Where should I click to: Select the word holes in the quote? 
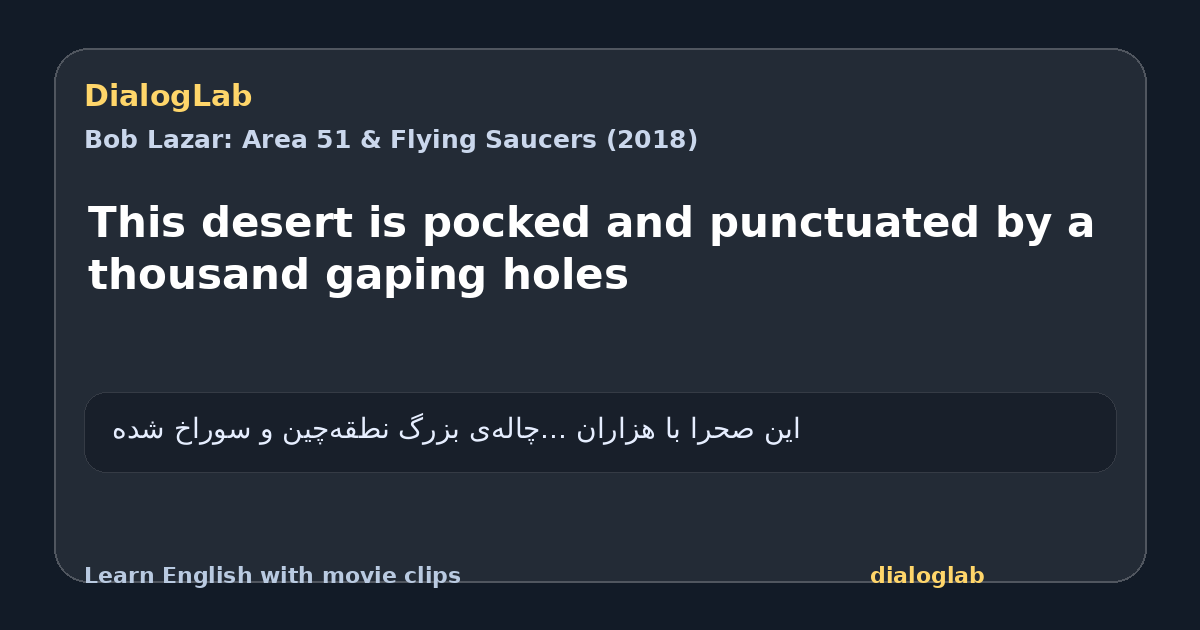[565, 275]
